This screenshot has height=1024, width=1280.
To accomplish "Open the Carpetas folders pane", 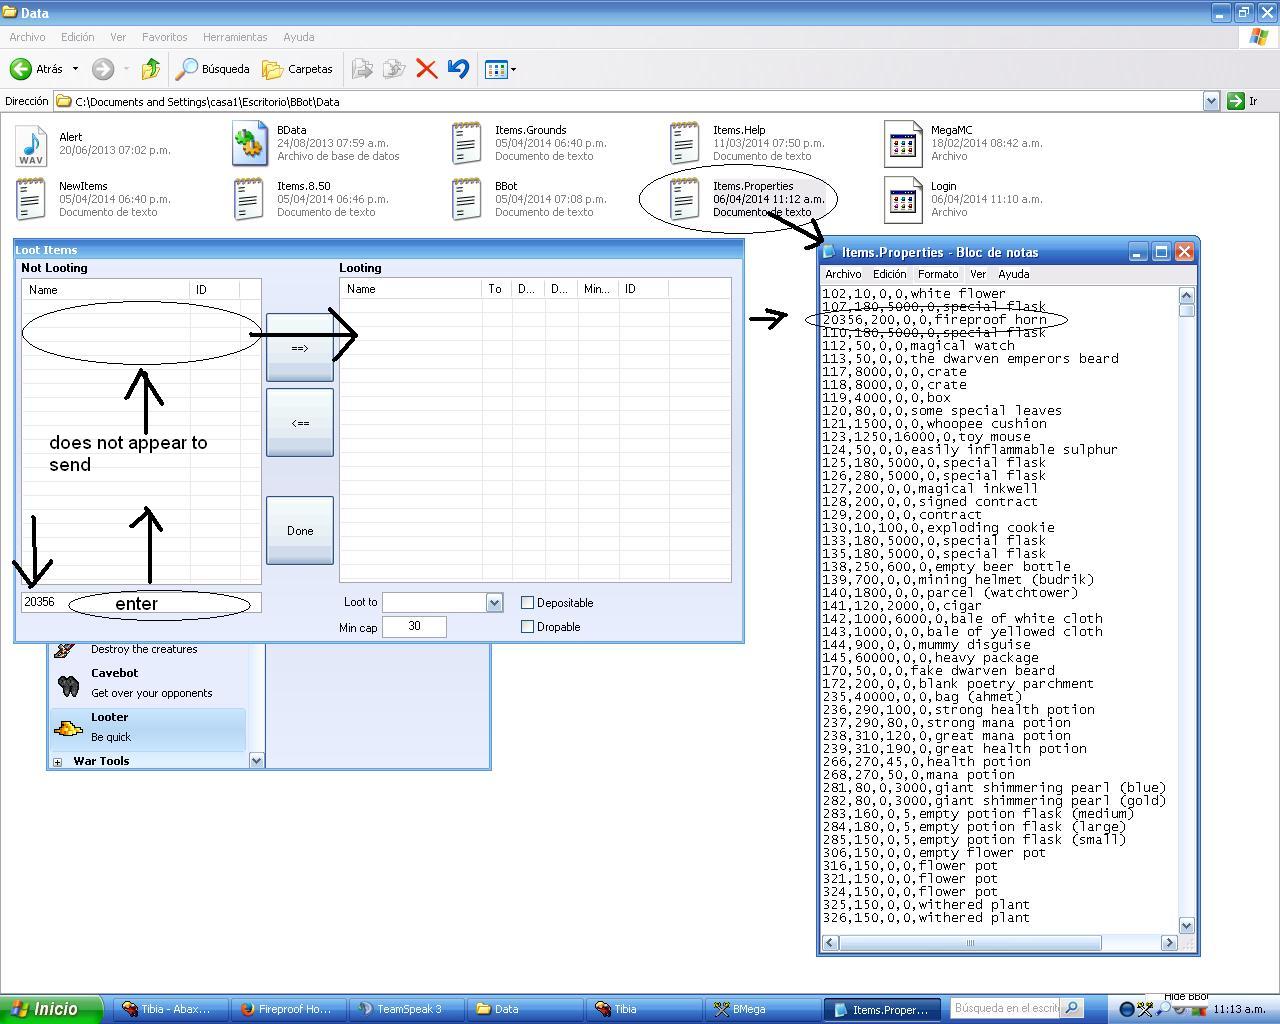I will click(x=298, y=69).
